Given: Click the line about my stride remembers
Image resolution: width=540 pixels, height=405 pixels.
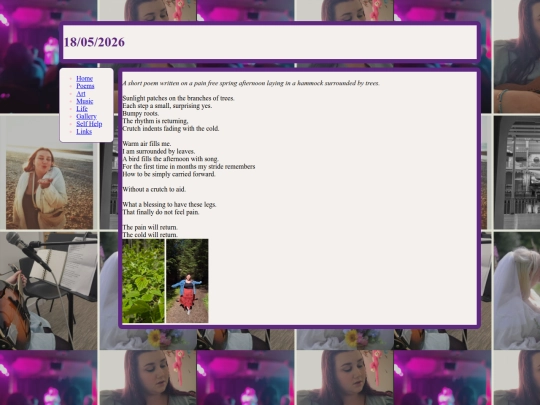Looking at the screenshot, I should click(x=189, y=166).
